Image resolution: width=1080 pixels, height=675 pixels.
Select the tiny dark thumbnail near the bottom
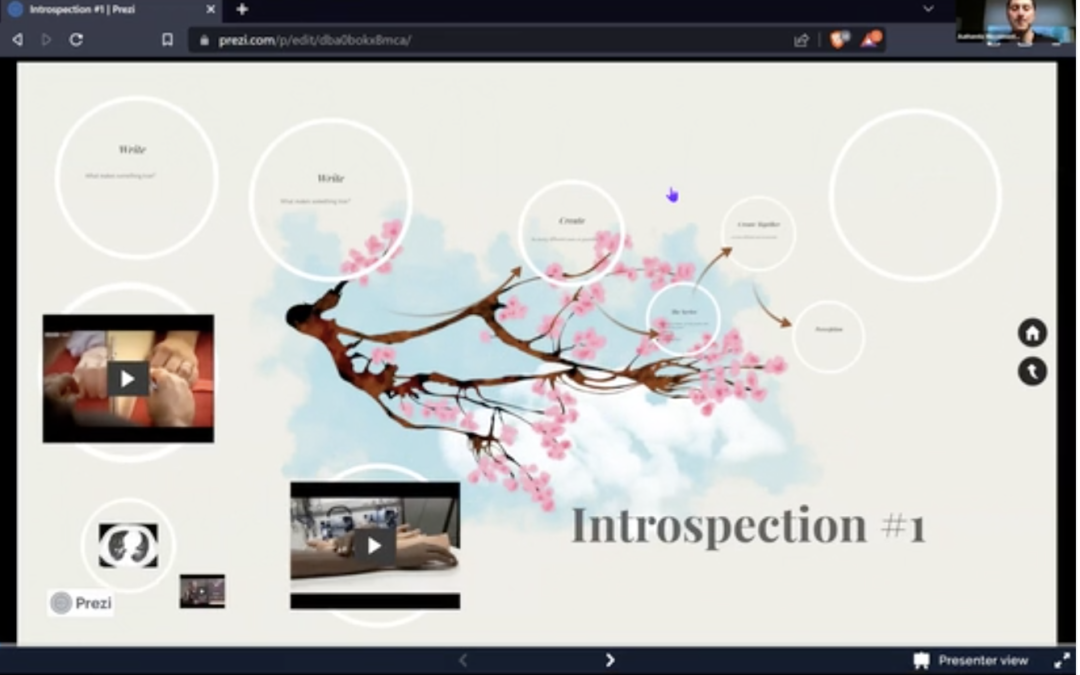click(201, 590)
